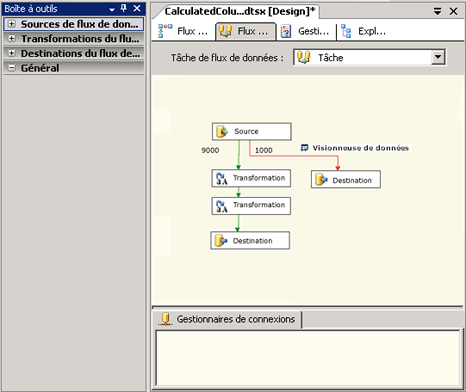Click inside the connection managers area
Viewport: 466px width, 392px height.
[x=308, y=358]
